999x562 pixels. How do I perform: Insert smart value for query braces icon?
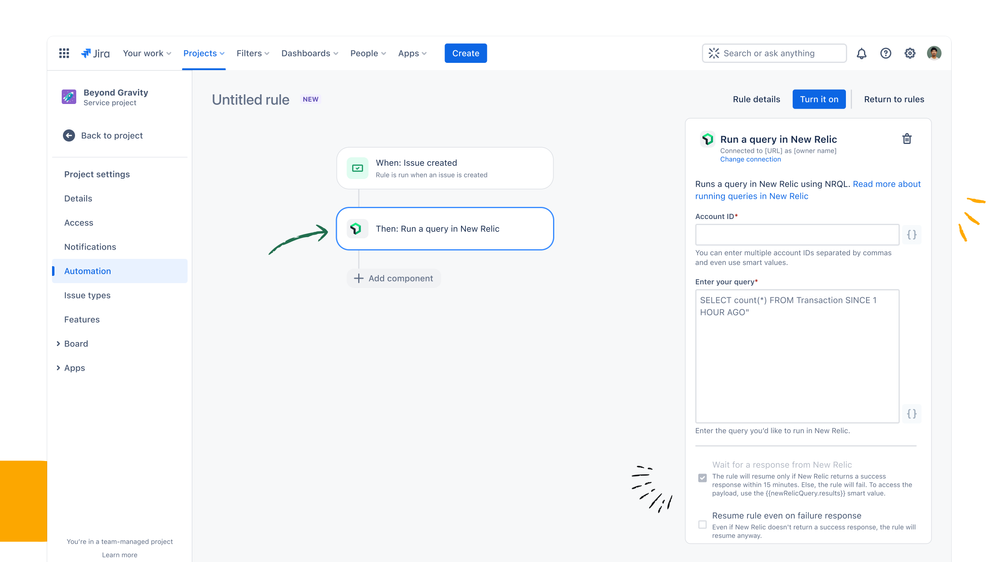pyautogui.click(x=912, y=414)
